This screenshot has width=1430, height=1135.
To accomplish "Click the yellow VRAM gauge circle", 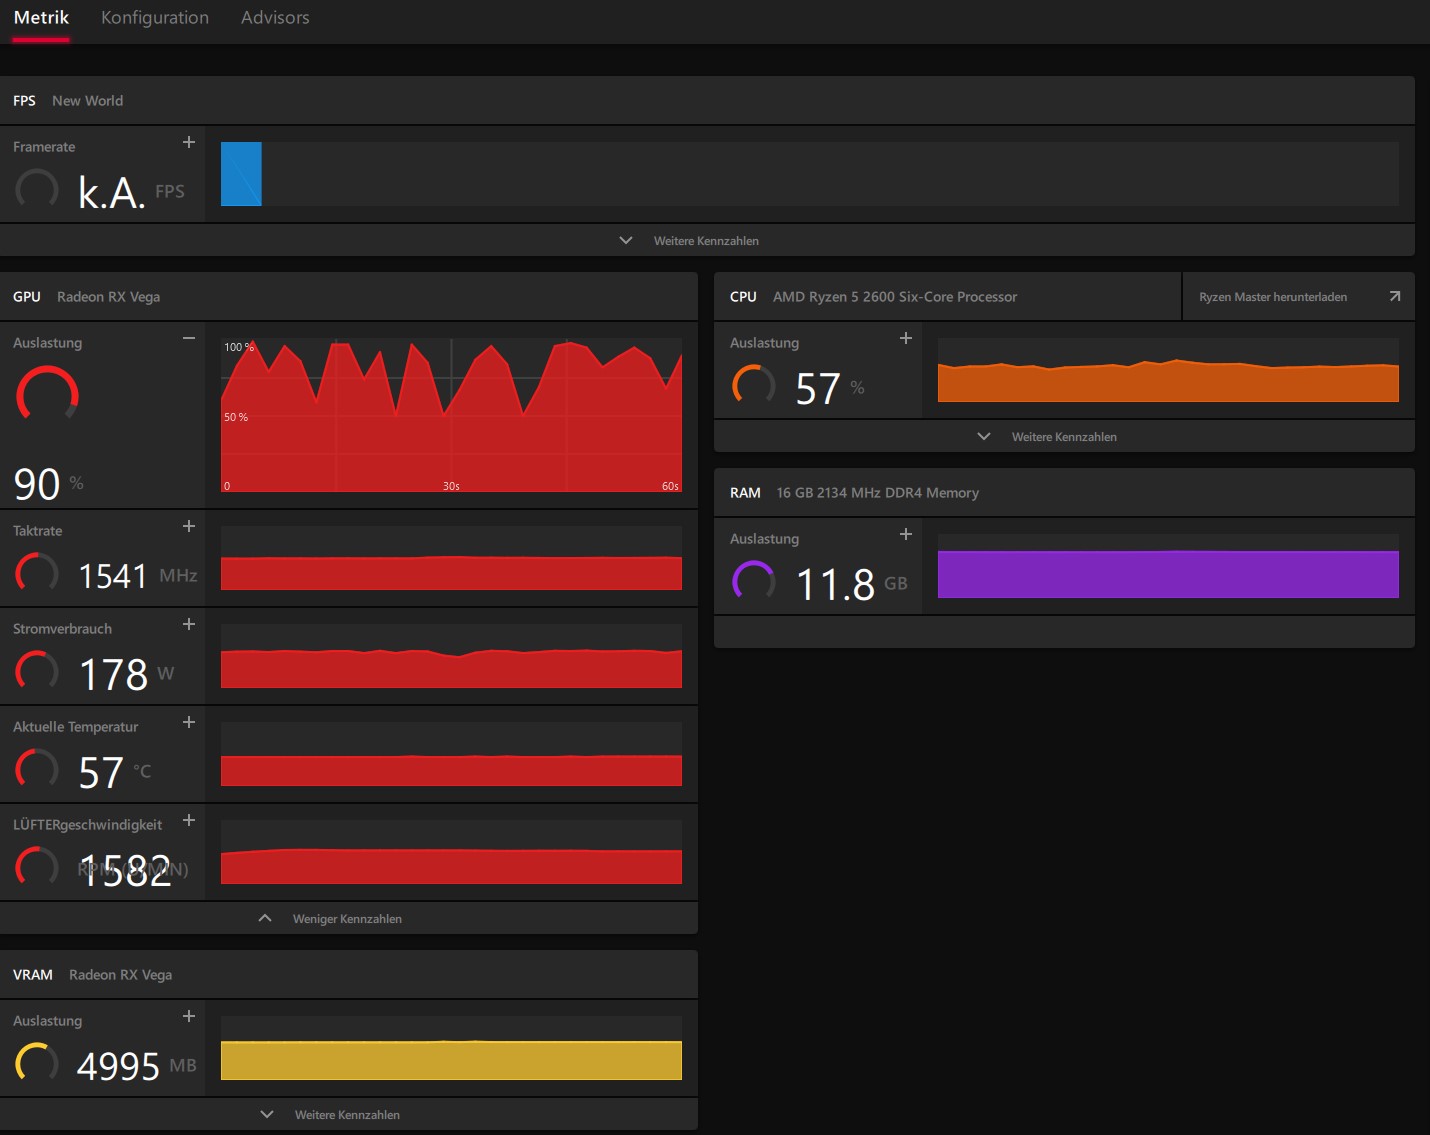I will (x=37, y=1063).
